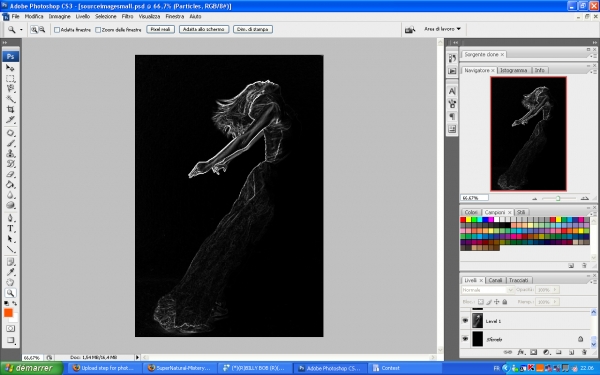Viewport: 600px width, 375px height.
Task: Select the History Brush tool
Action: (10, 164)
